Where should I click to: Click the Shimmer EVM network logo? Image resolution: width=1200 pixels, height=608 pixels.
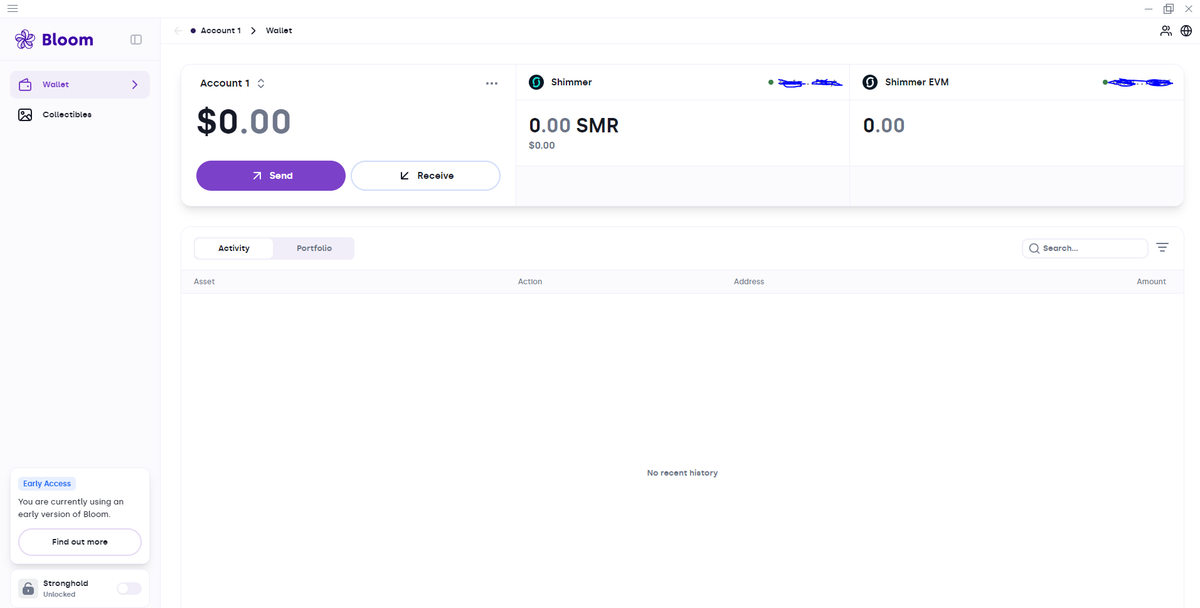(870, 82)
